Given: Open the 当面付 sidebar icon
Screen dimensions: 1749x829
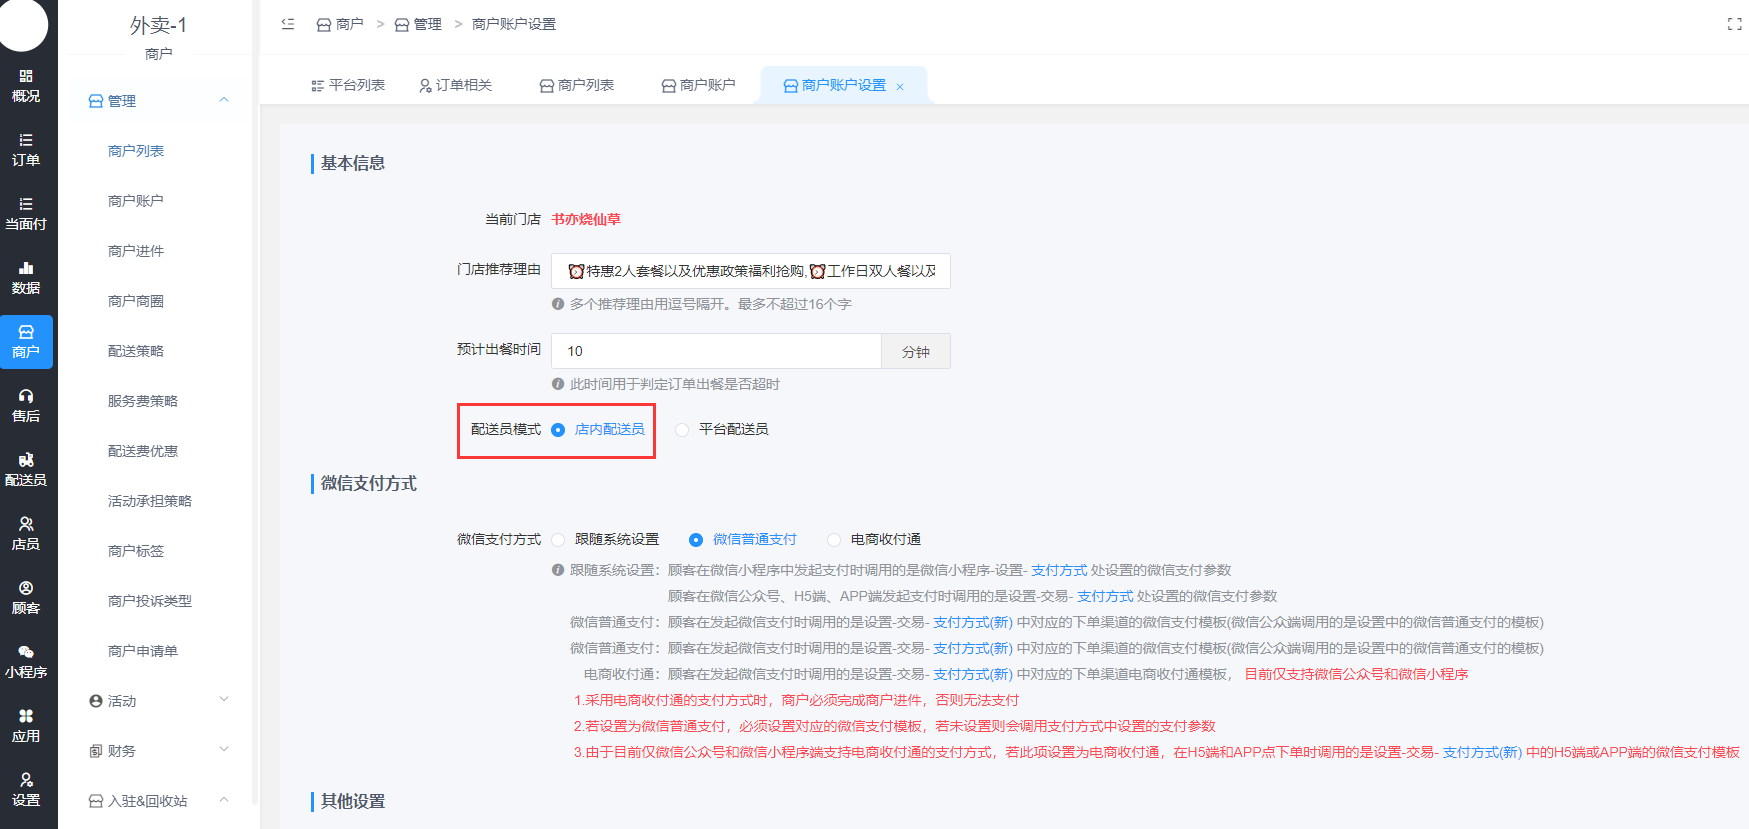Looking at the screenshot, I should (26, 214).
